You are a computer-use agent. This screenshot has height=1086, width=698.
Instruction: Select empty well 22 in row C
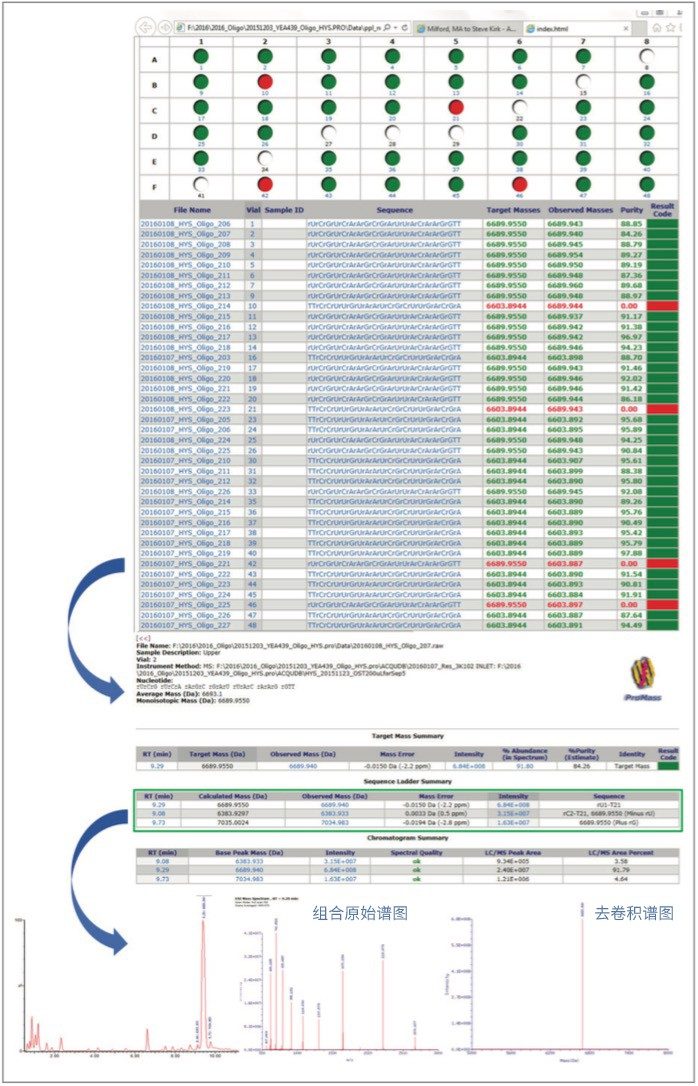pyautogui.click(x=519, y=107)
